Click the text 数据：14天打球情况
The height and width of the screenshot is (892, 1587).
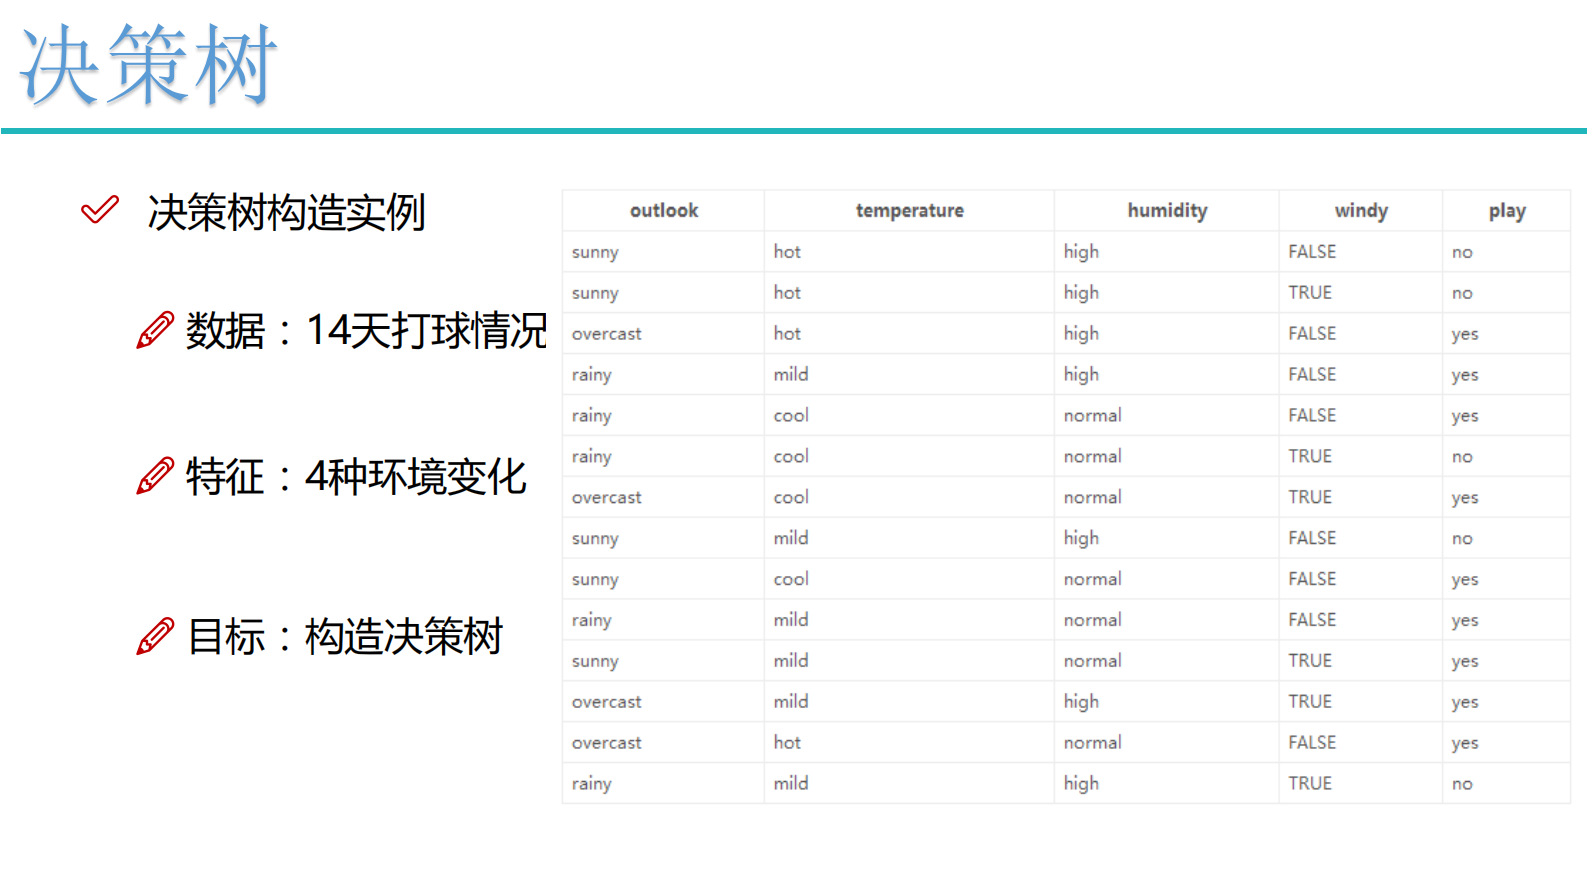tap(366, 331)
